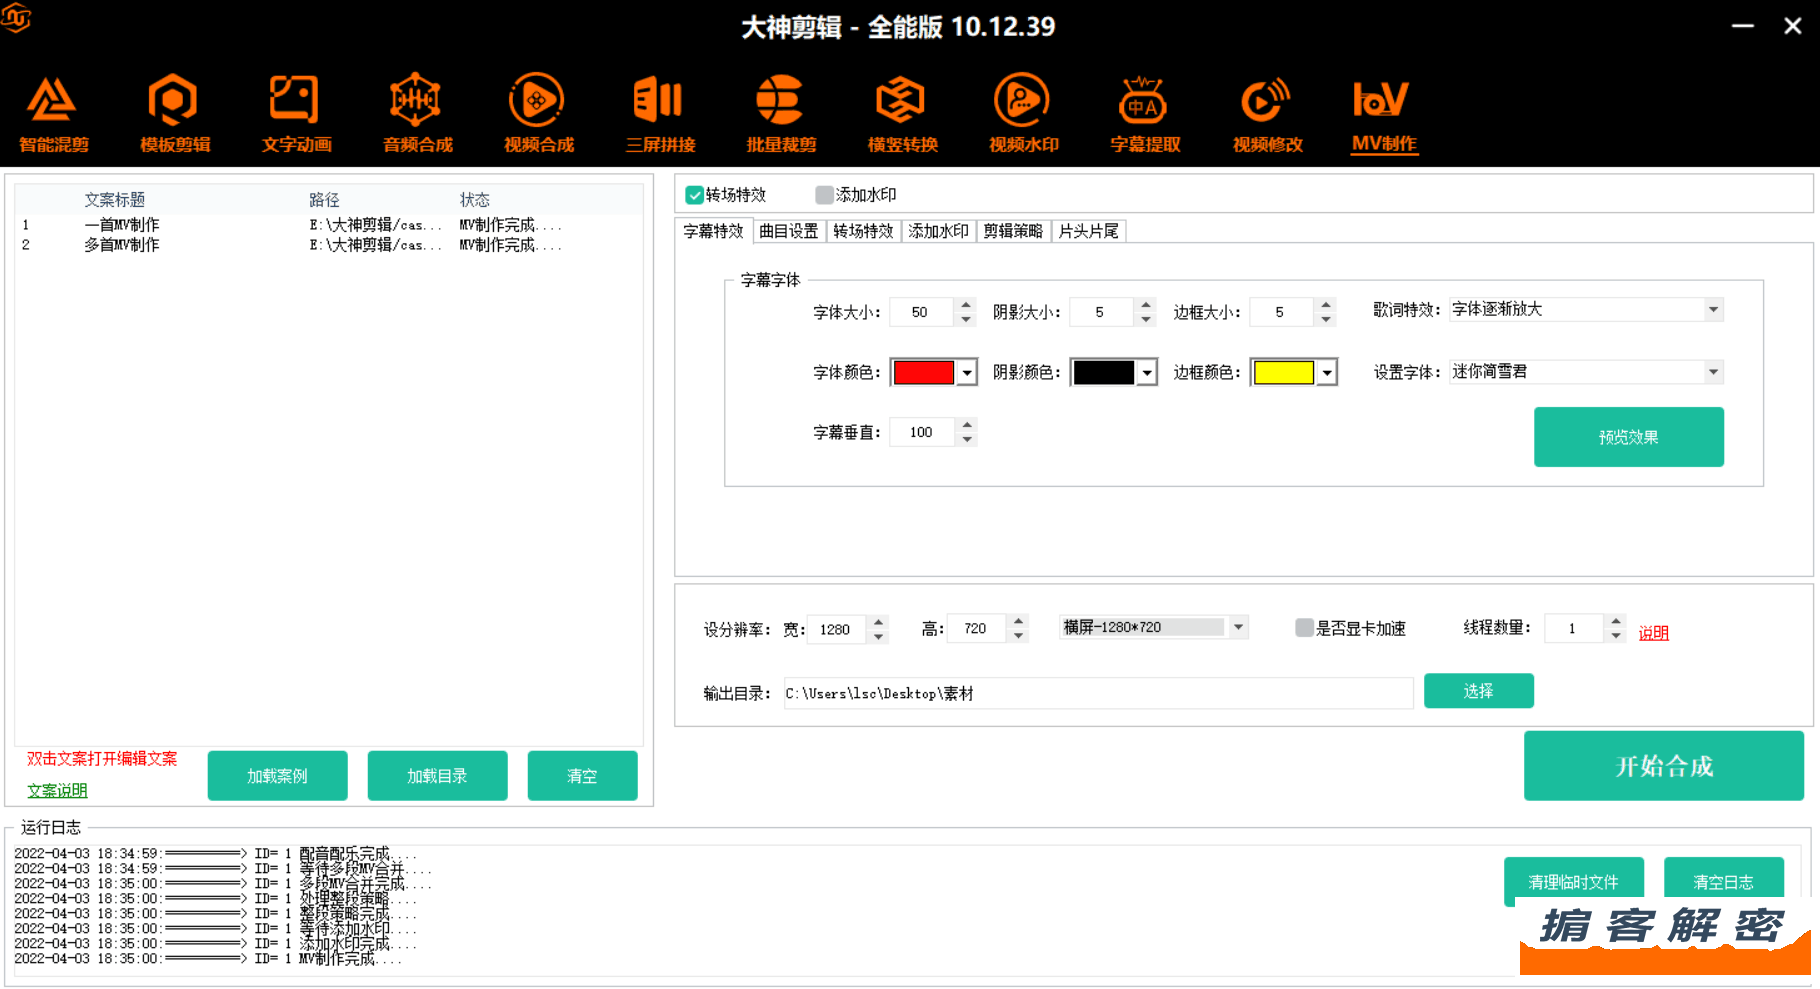Select the 多首MV制作 row
Viewport: 1820px width, 989px height.
click(x=329, y=245)
